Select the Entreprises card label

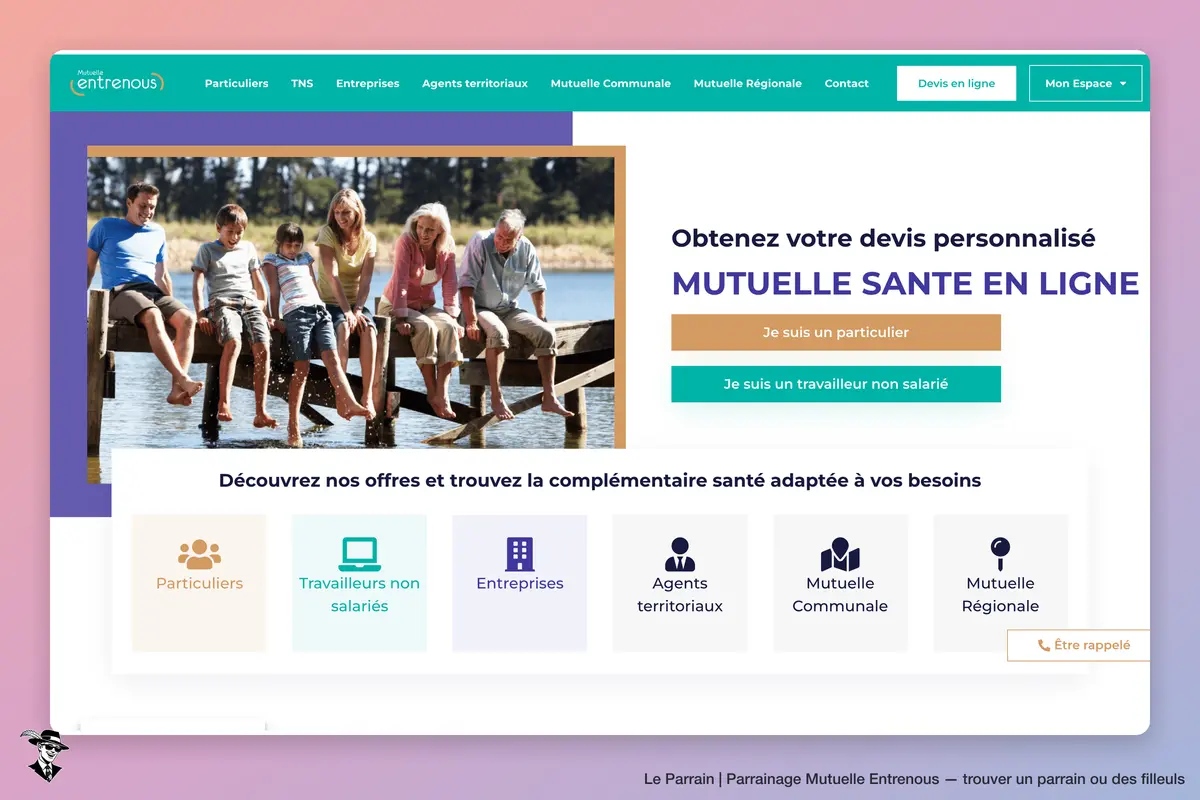(519, 583)
